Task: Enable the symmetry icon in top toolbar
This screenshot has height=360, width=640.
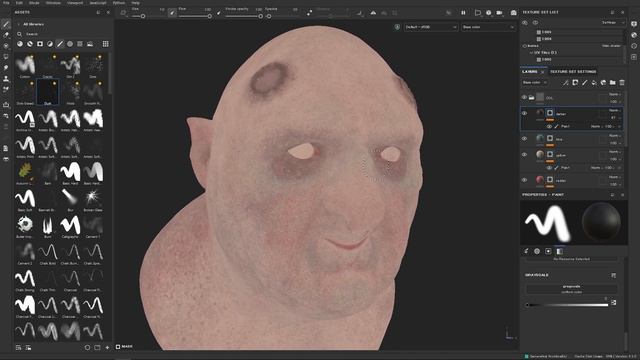Action: point(373,13)
